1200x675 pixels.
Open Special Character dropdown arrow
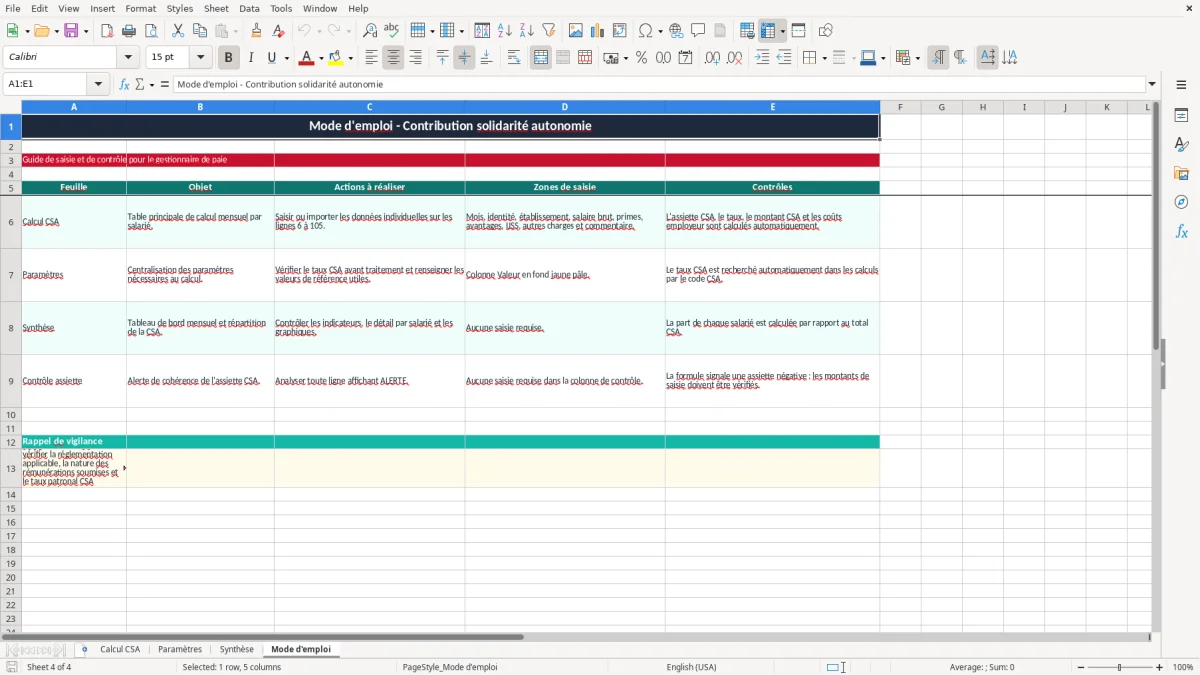coord(659,31)
